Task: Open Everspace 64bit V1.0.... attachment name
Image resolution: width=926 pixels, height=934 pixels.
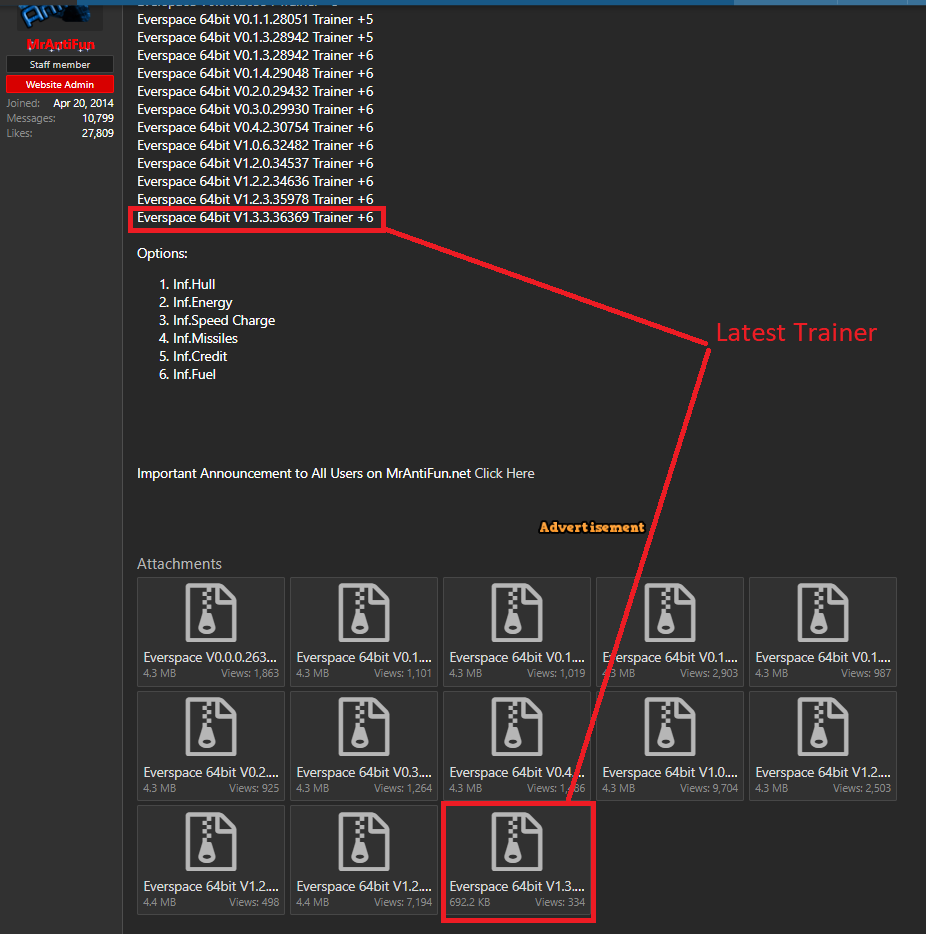Action: [x=670, y=773]
